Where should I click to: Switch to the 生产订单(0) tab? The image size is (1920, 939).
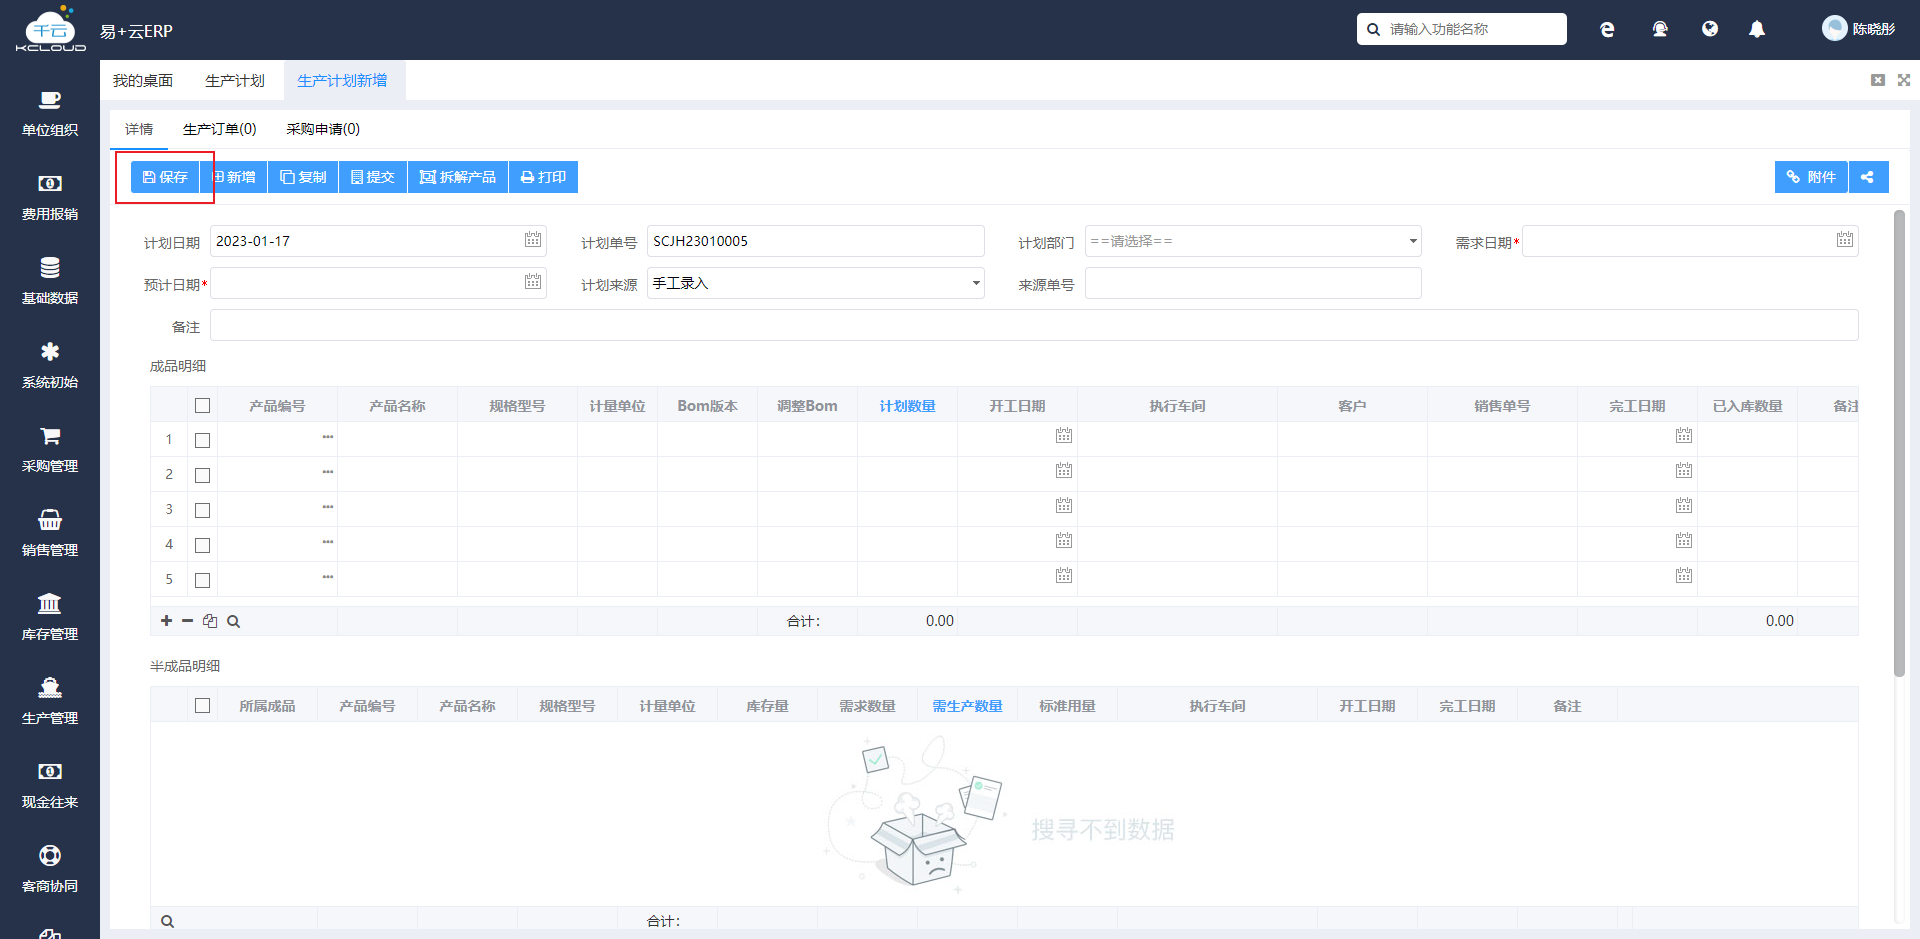point(220,129)
